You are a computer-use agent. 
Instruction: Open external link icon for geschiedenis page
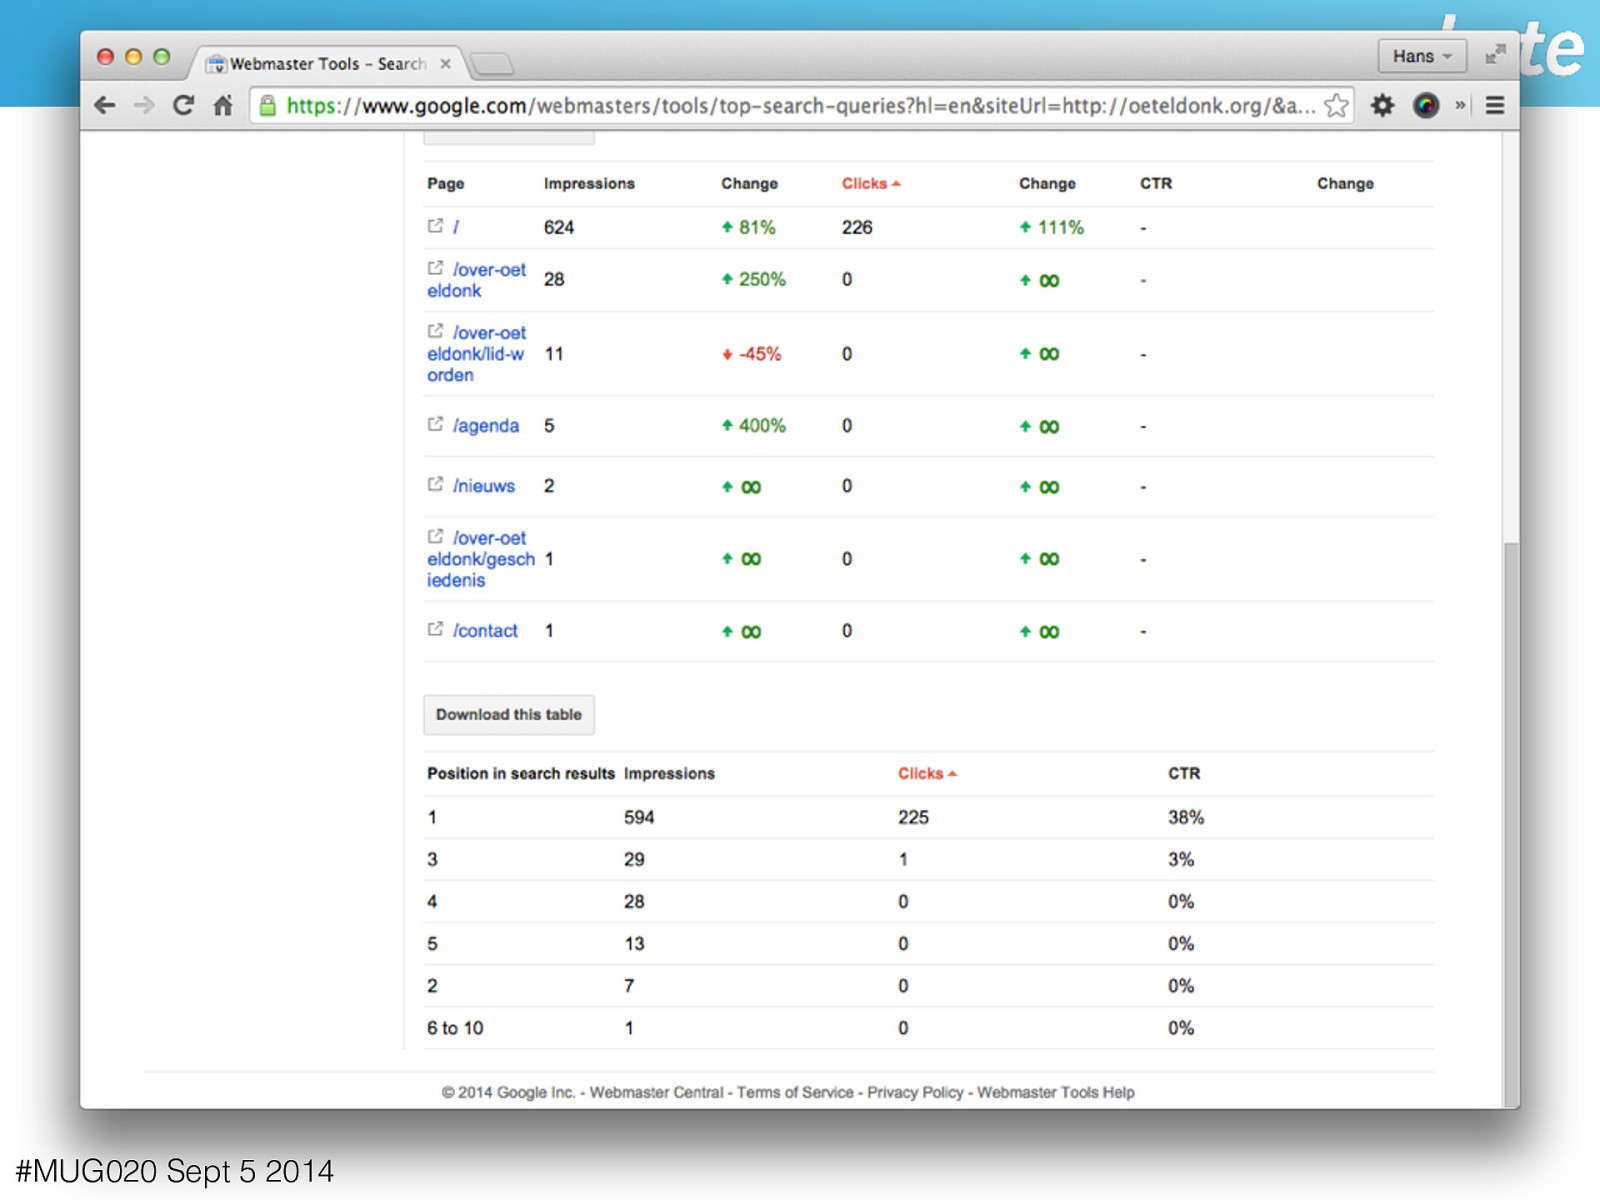435,536
